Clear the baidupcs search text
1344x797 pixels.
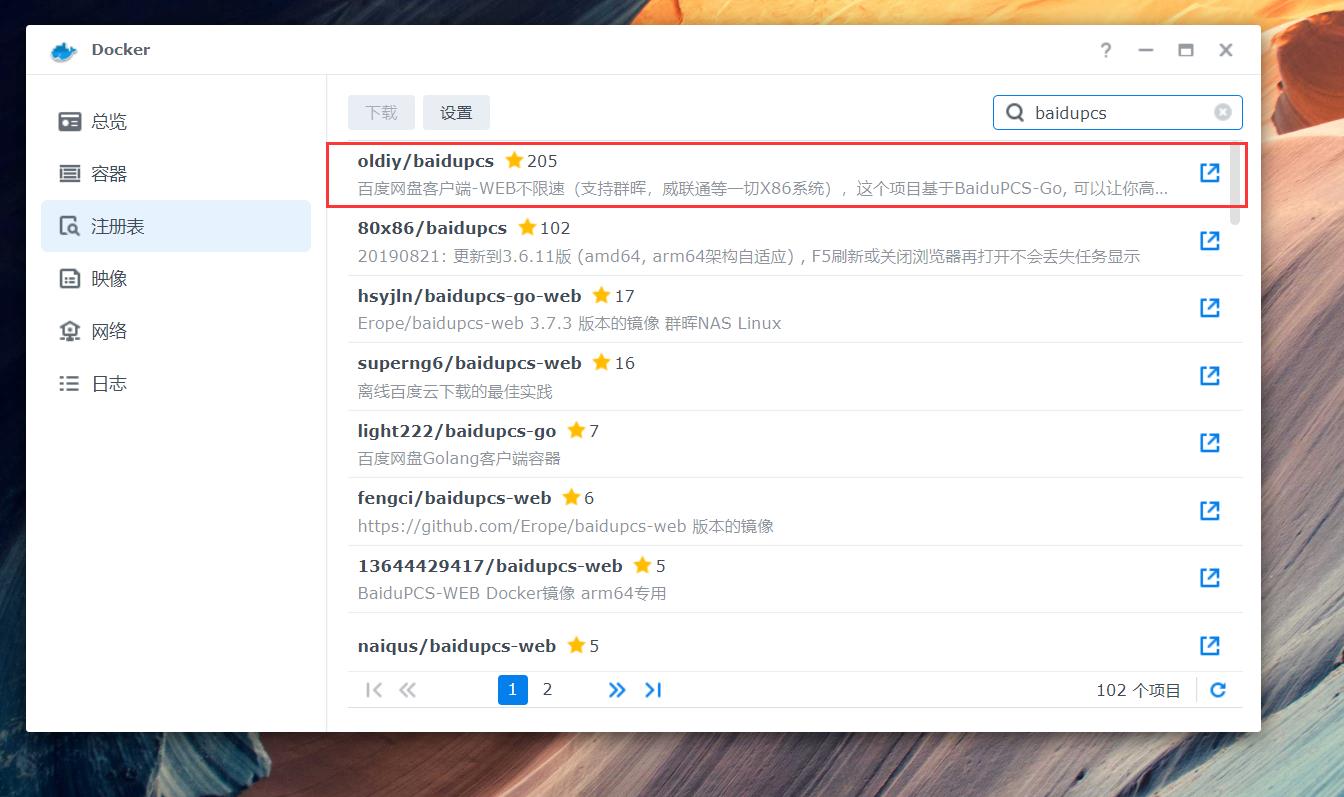[1222, 112]
